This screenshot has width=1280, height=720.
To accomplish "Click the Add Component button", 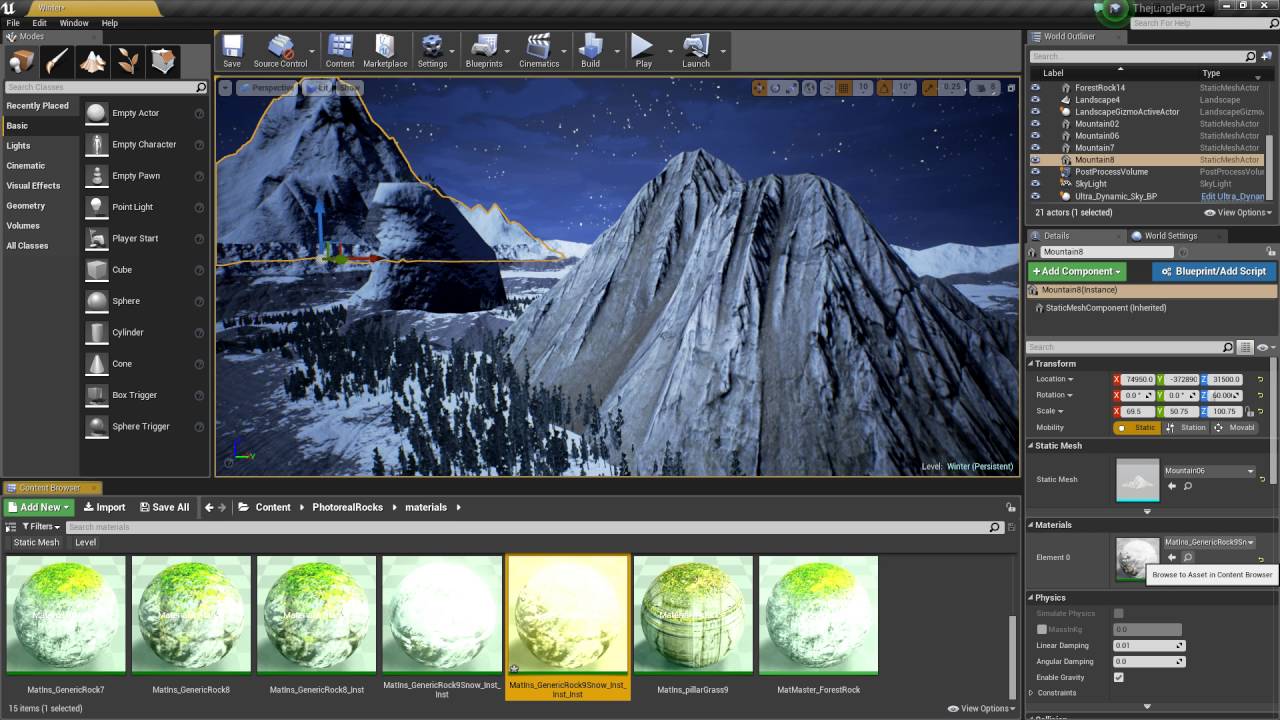I will pyautogui.click(x=1077, y=271).
